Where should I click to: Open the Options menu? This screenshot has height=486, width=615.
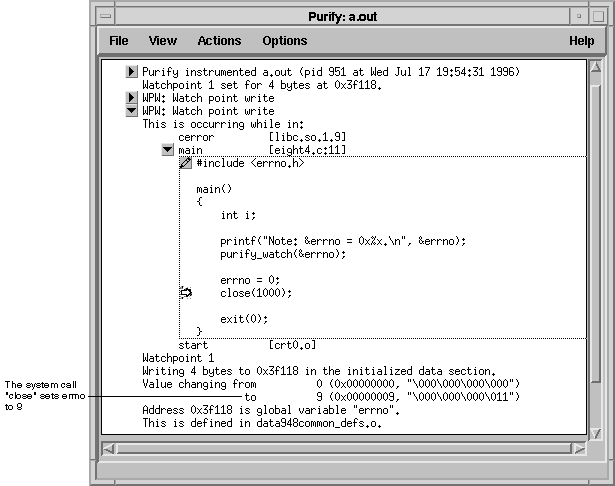coord(285,41)
